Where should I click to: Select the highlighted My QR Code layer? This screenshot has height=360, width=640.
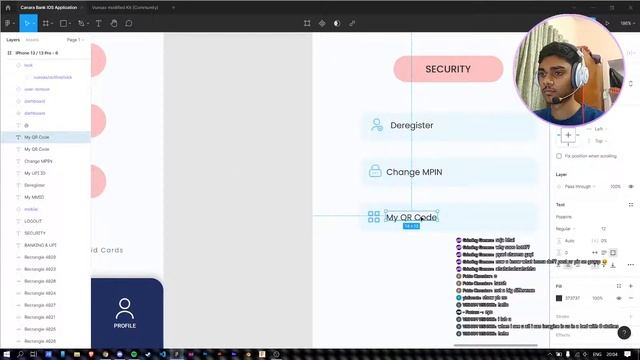pyautogui.click(x=45, y=137)
